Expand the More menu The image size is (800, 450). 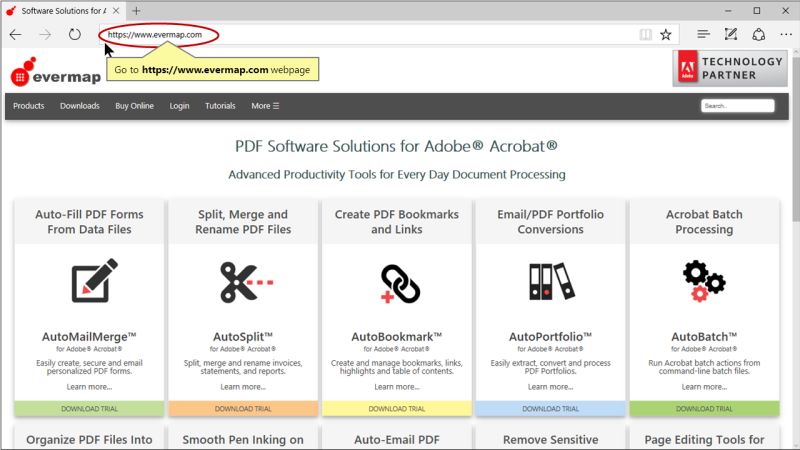(265, 106)
